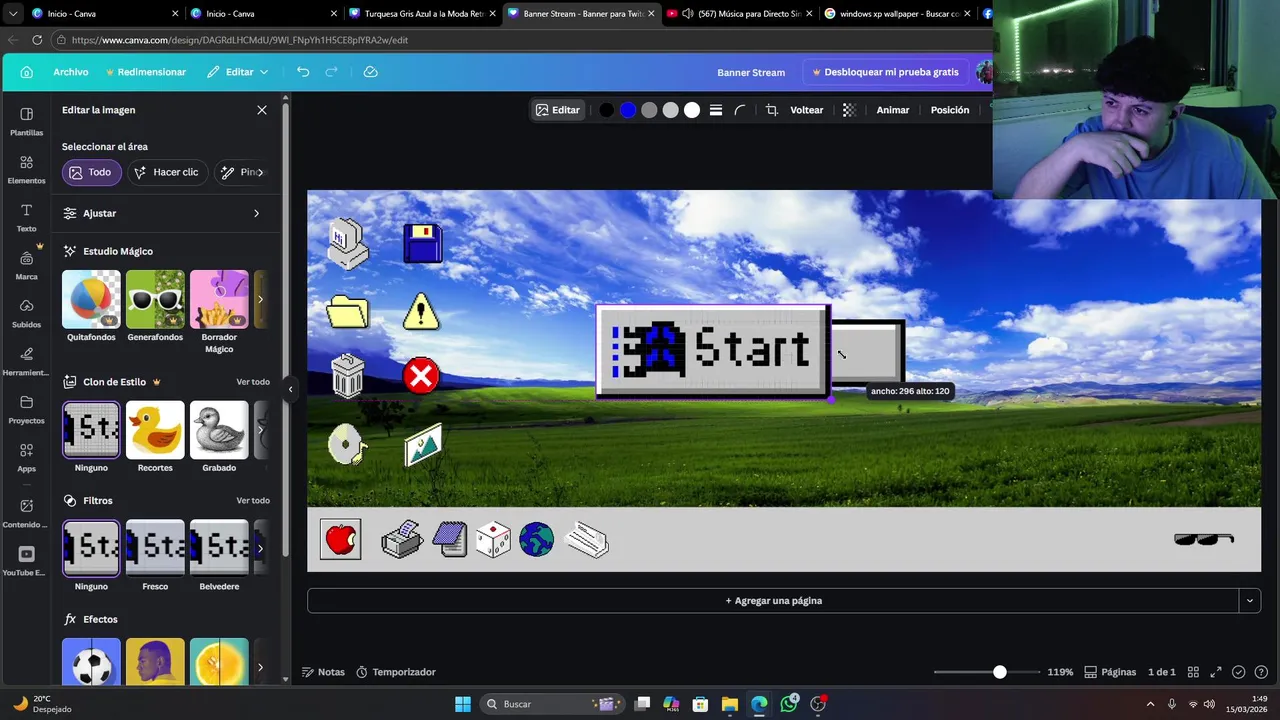This screenshot has width=1280, height=720.
Task: Pick the blue color swatch
Action: coord(628,110)
